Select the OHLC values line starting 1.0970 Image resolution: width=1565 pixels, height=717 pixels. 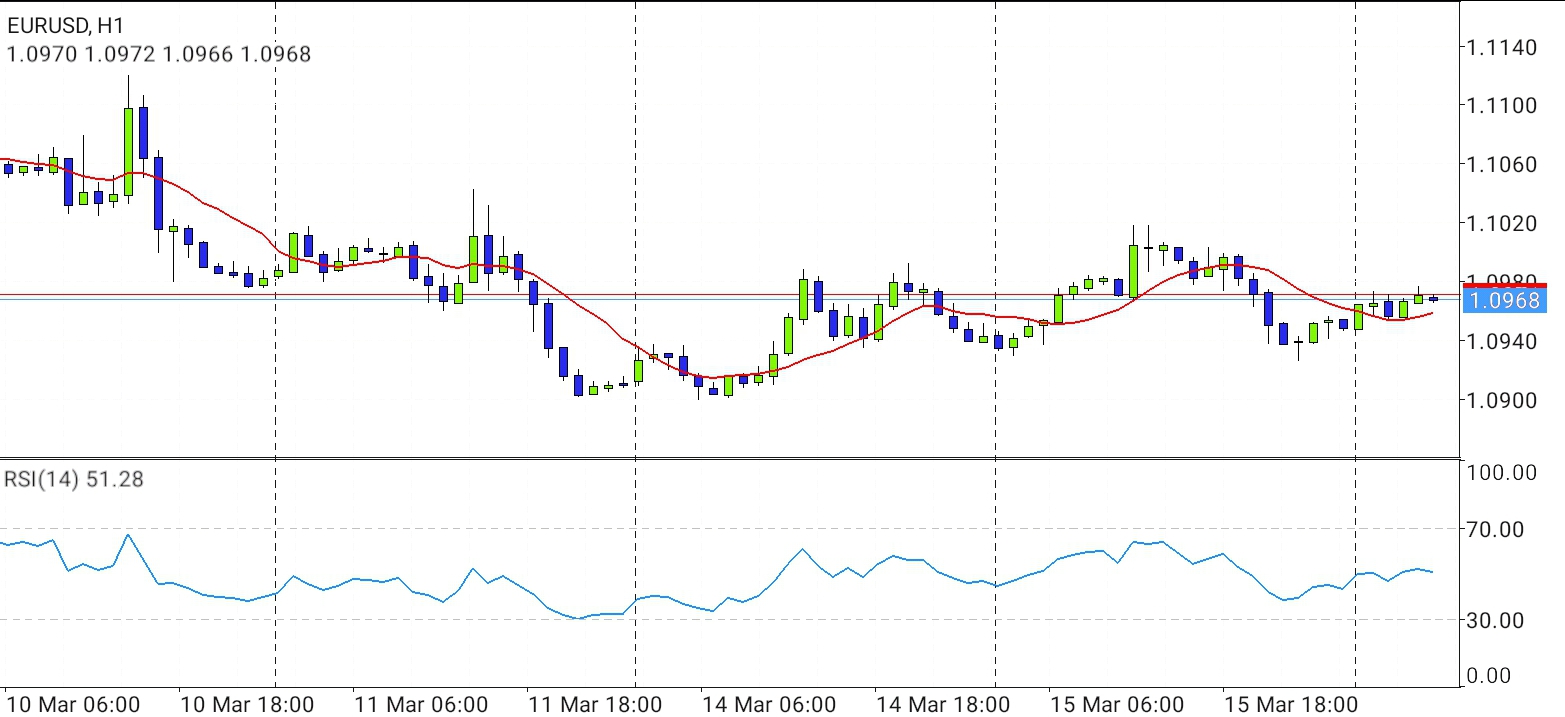click(x=159, y=54)
